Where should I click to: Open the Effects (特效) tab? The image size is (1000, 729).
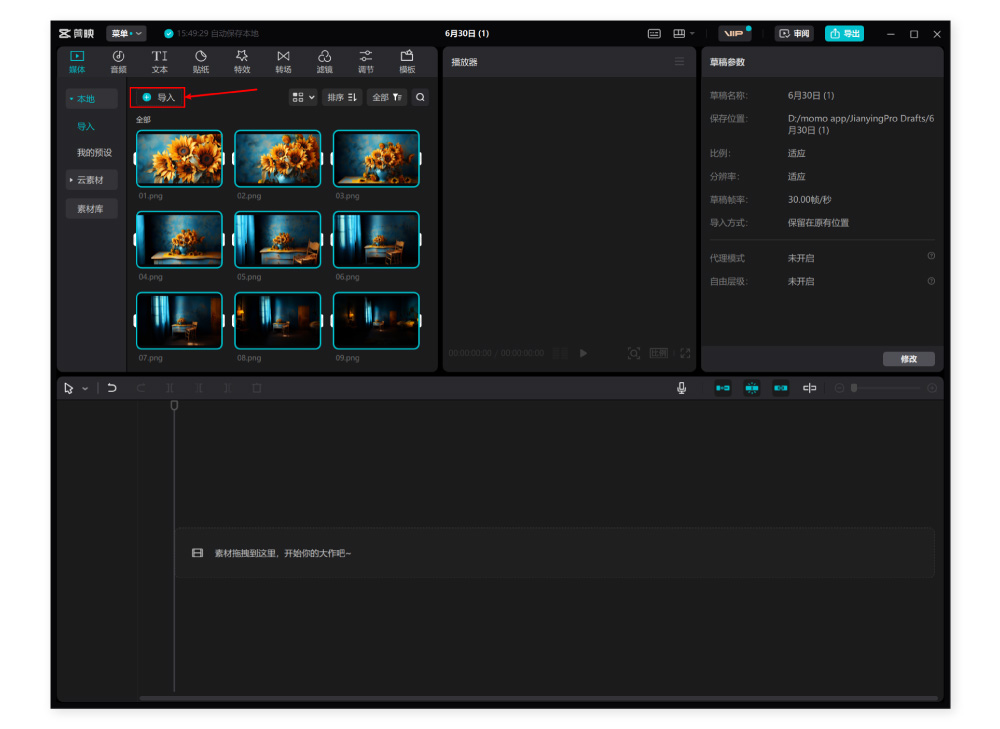pyautogui.click(x=242, y=62)
